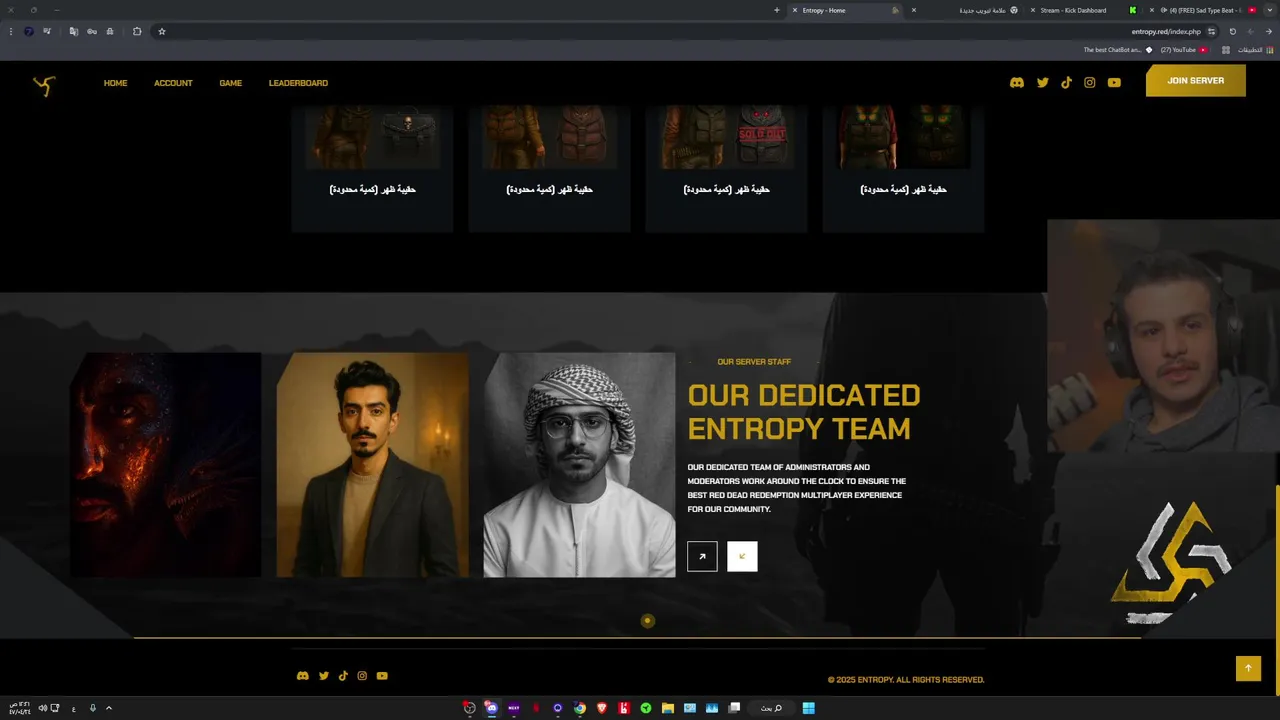Open the last backpack item card

pyautogui.click(x=903, y=168)
